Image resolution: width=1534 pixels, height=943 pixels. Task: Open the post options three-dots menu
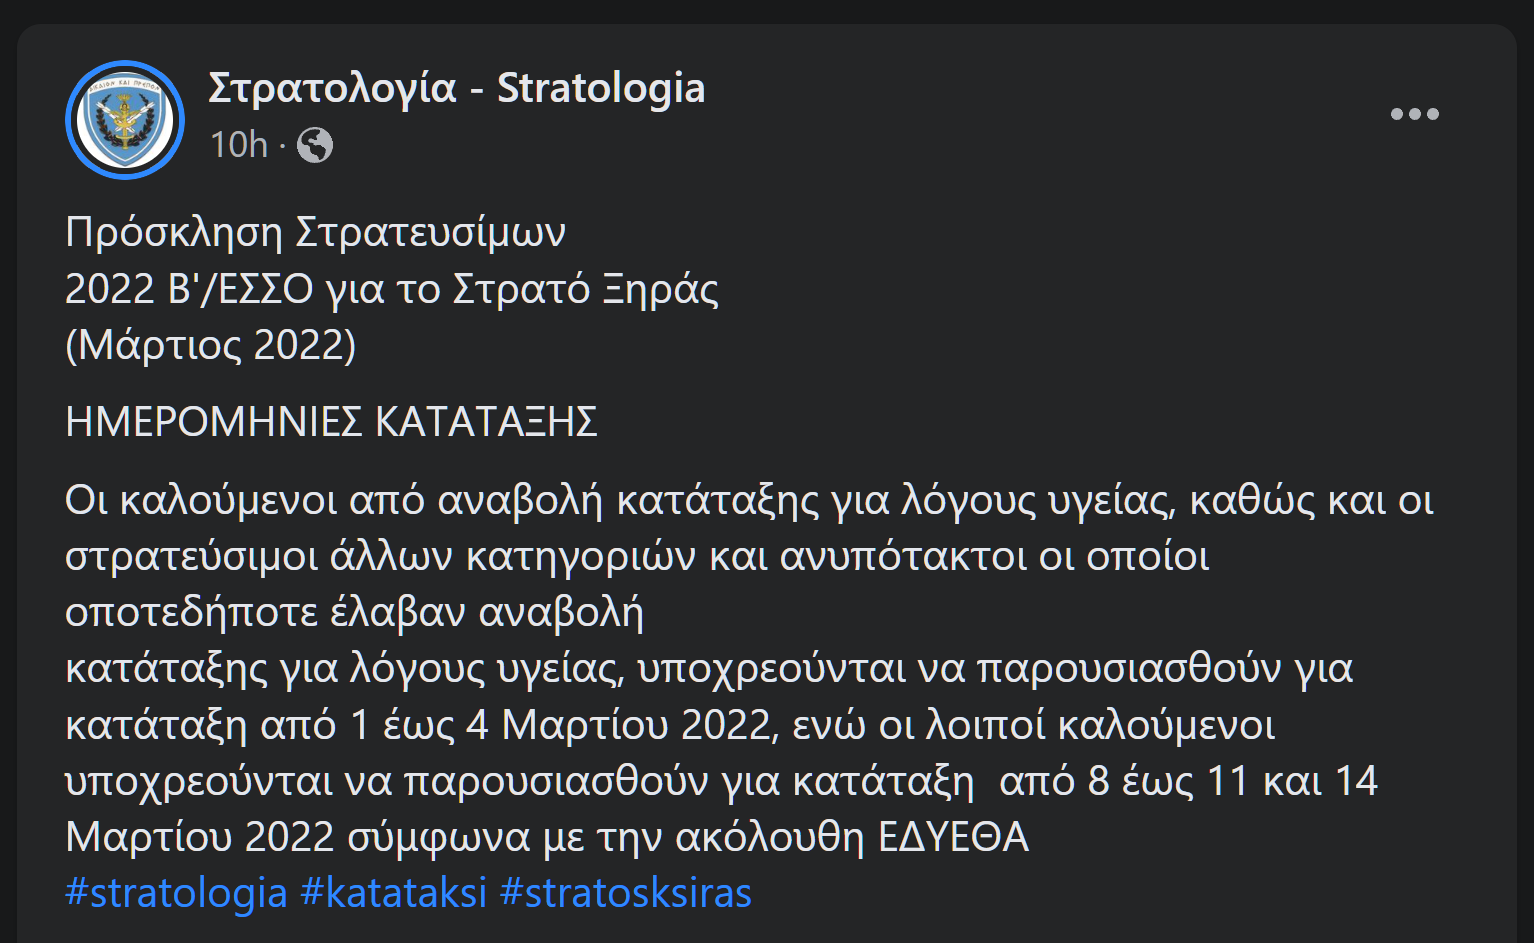tap(1414, 114)
